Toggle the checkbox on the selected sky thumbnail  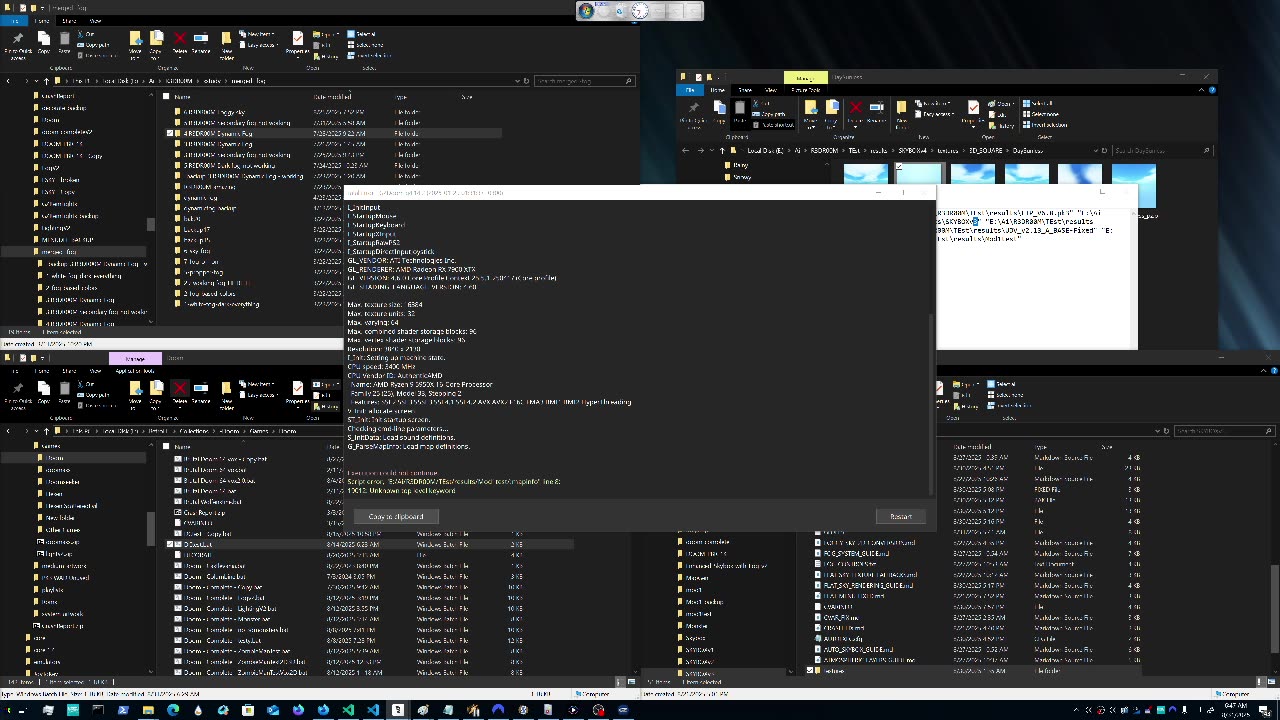click(898, 166)
